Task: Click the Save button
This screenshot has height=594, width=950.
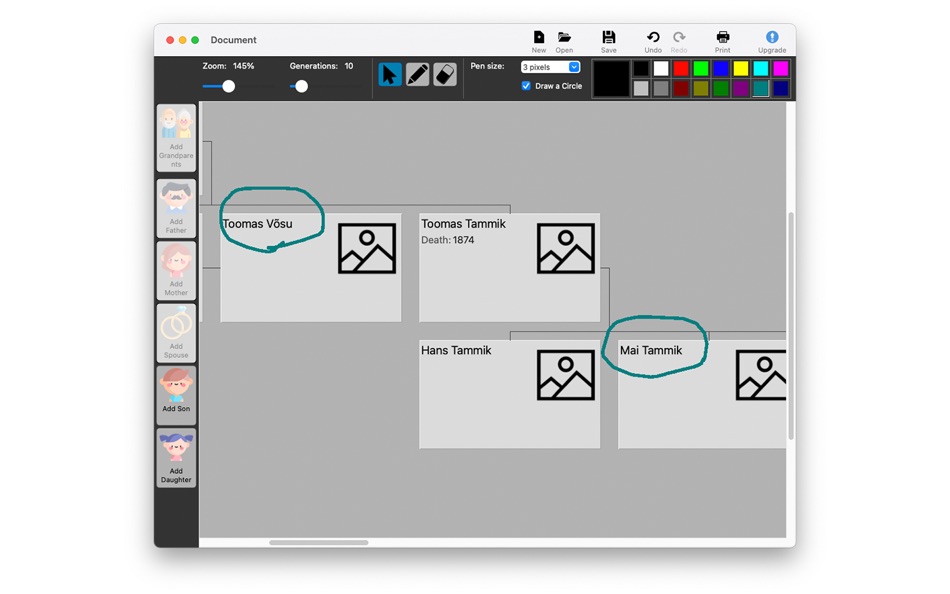Action: pos(608,39)
